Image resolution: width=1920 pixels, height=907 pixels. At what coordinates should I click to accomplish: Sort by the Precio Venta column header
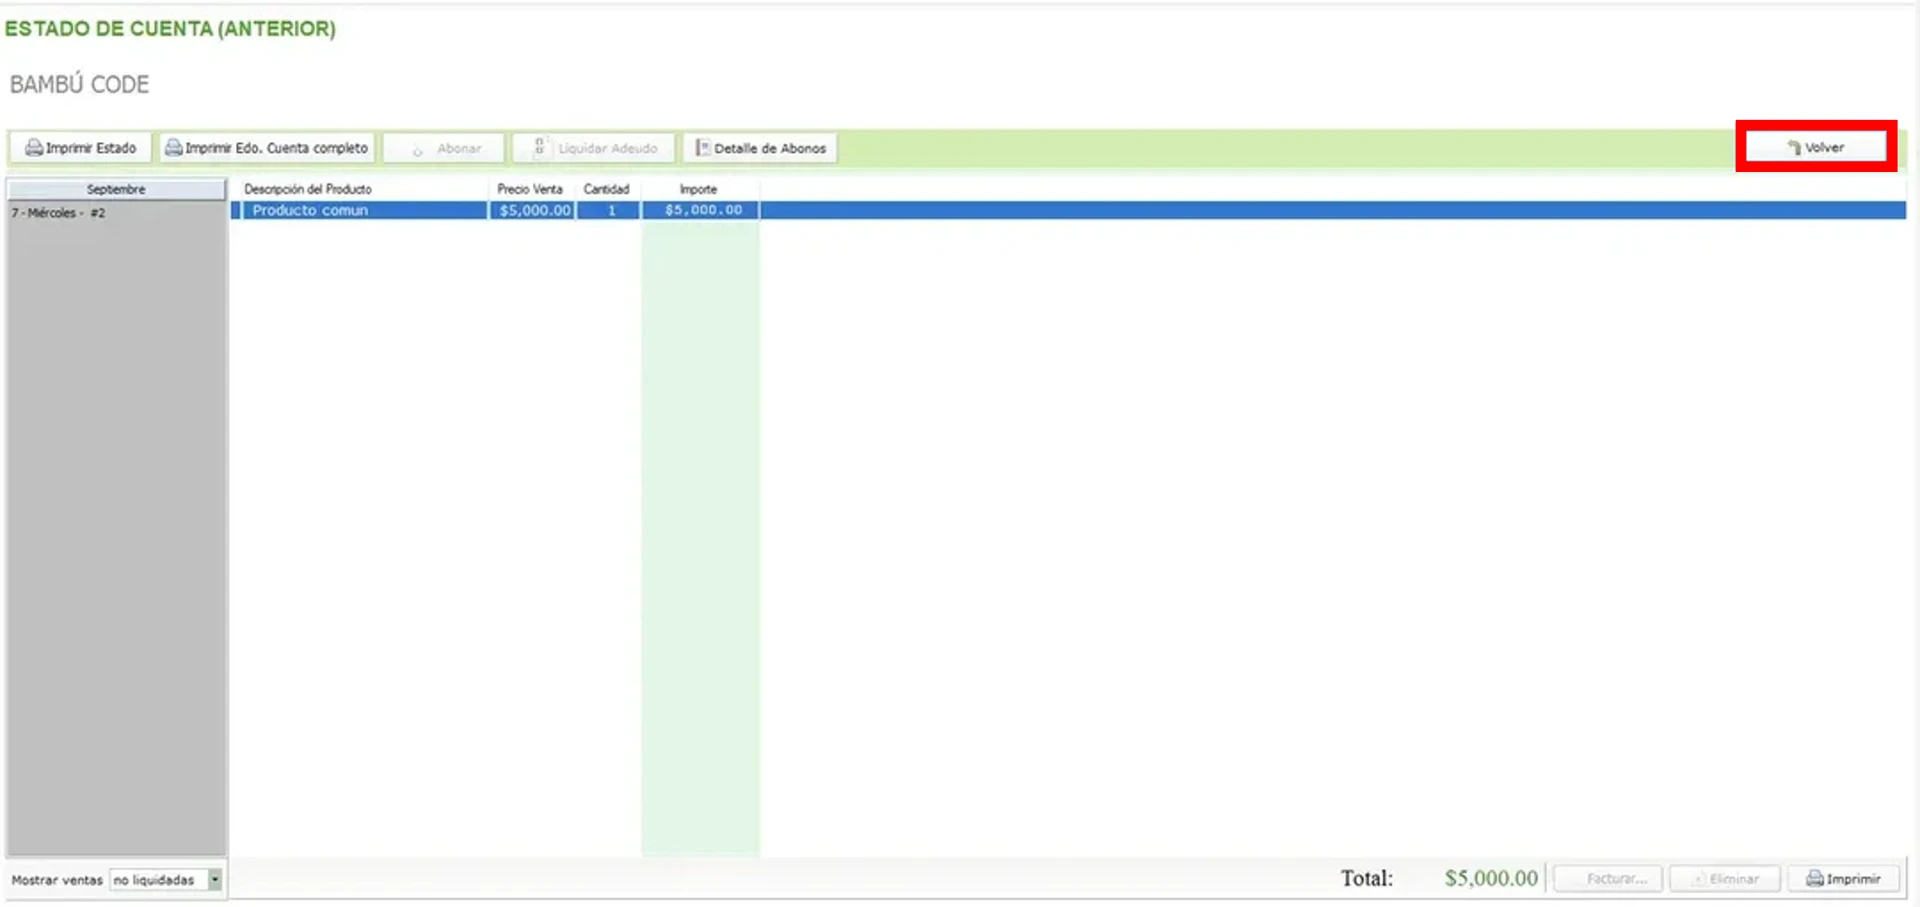click(x=530, y=189)
